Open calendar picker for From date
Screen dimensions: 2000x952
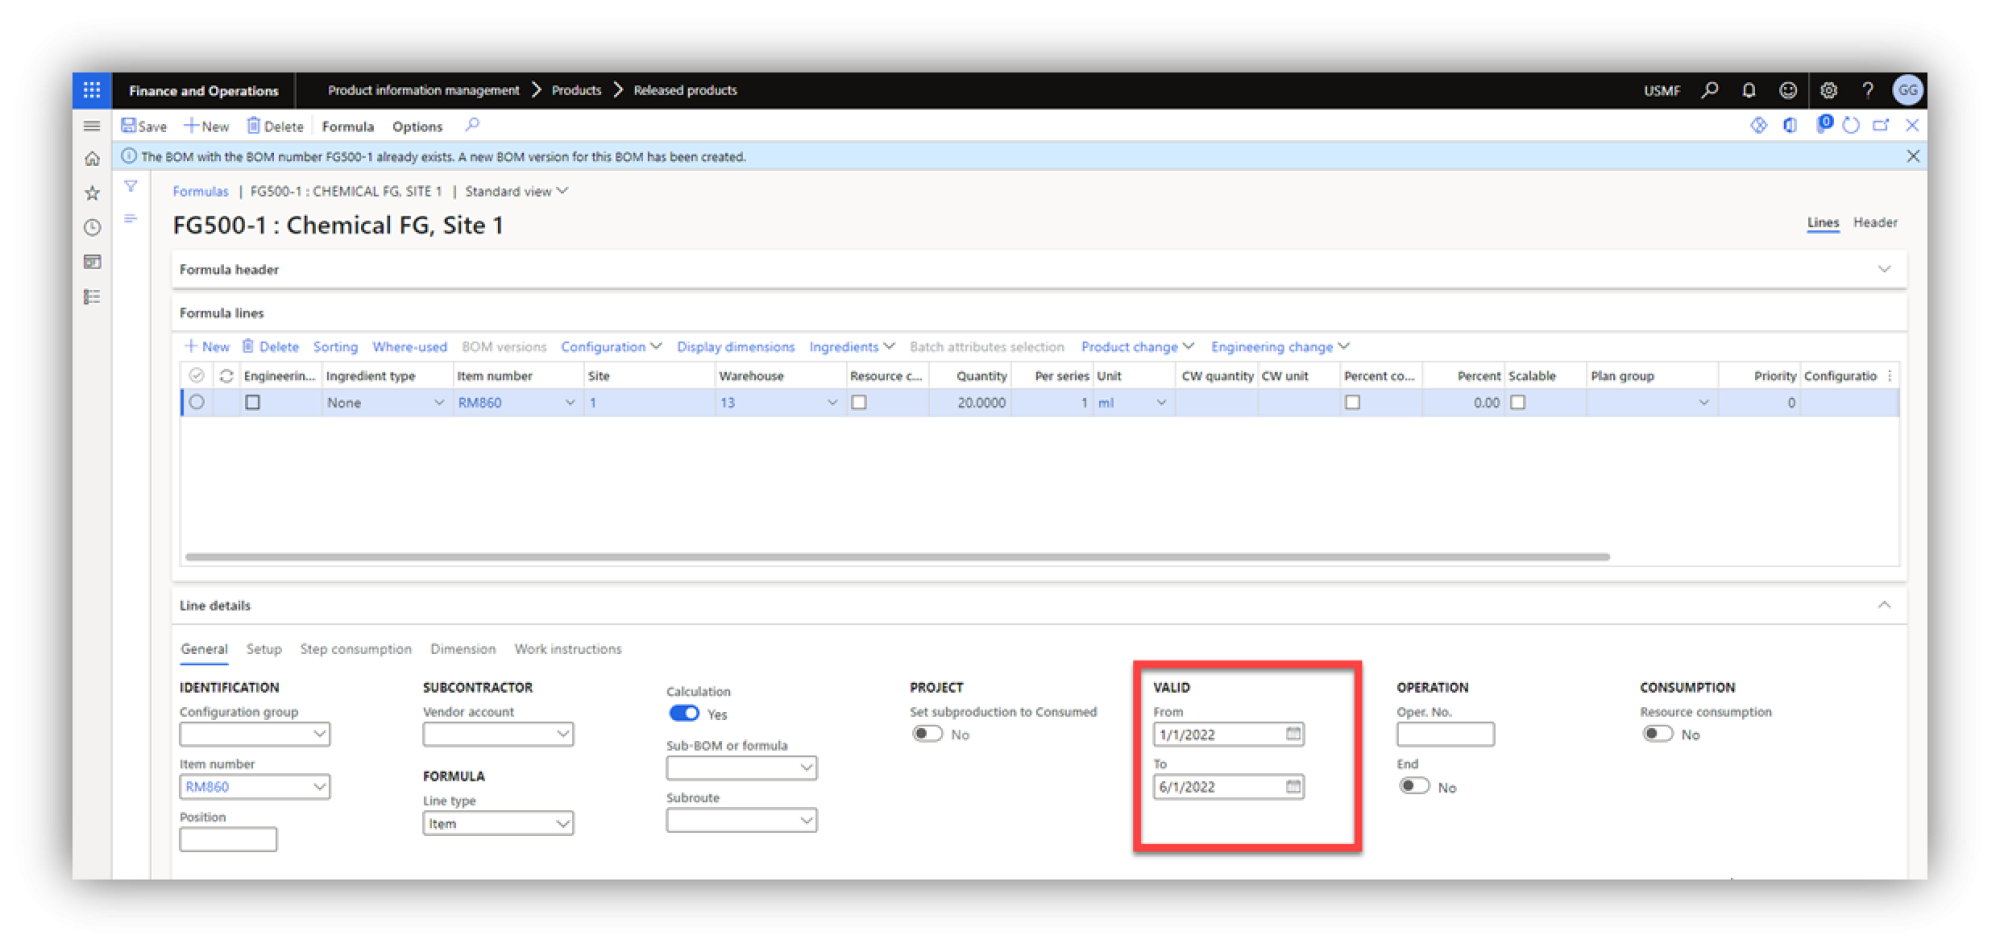click(x=1293, y=734)
